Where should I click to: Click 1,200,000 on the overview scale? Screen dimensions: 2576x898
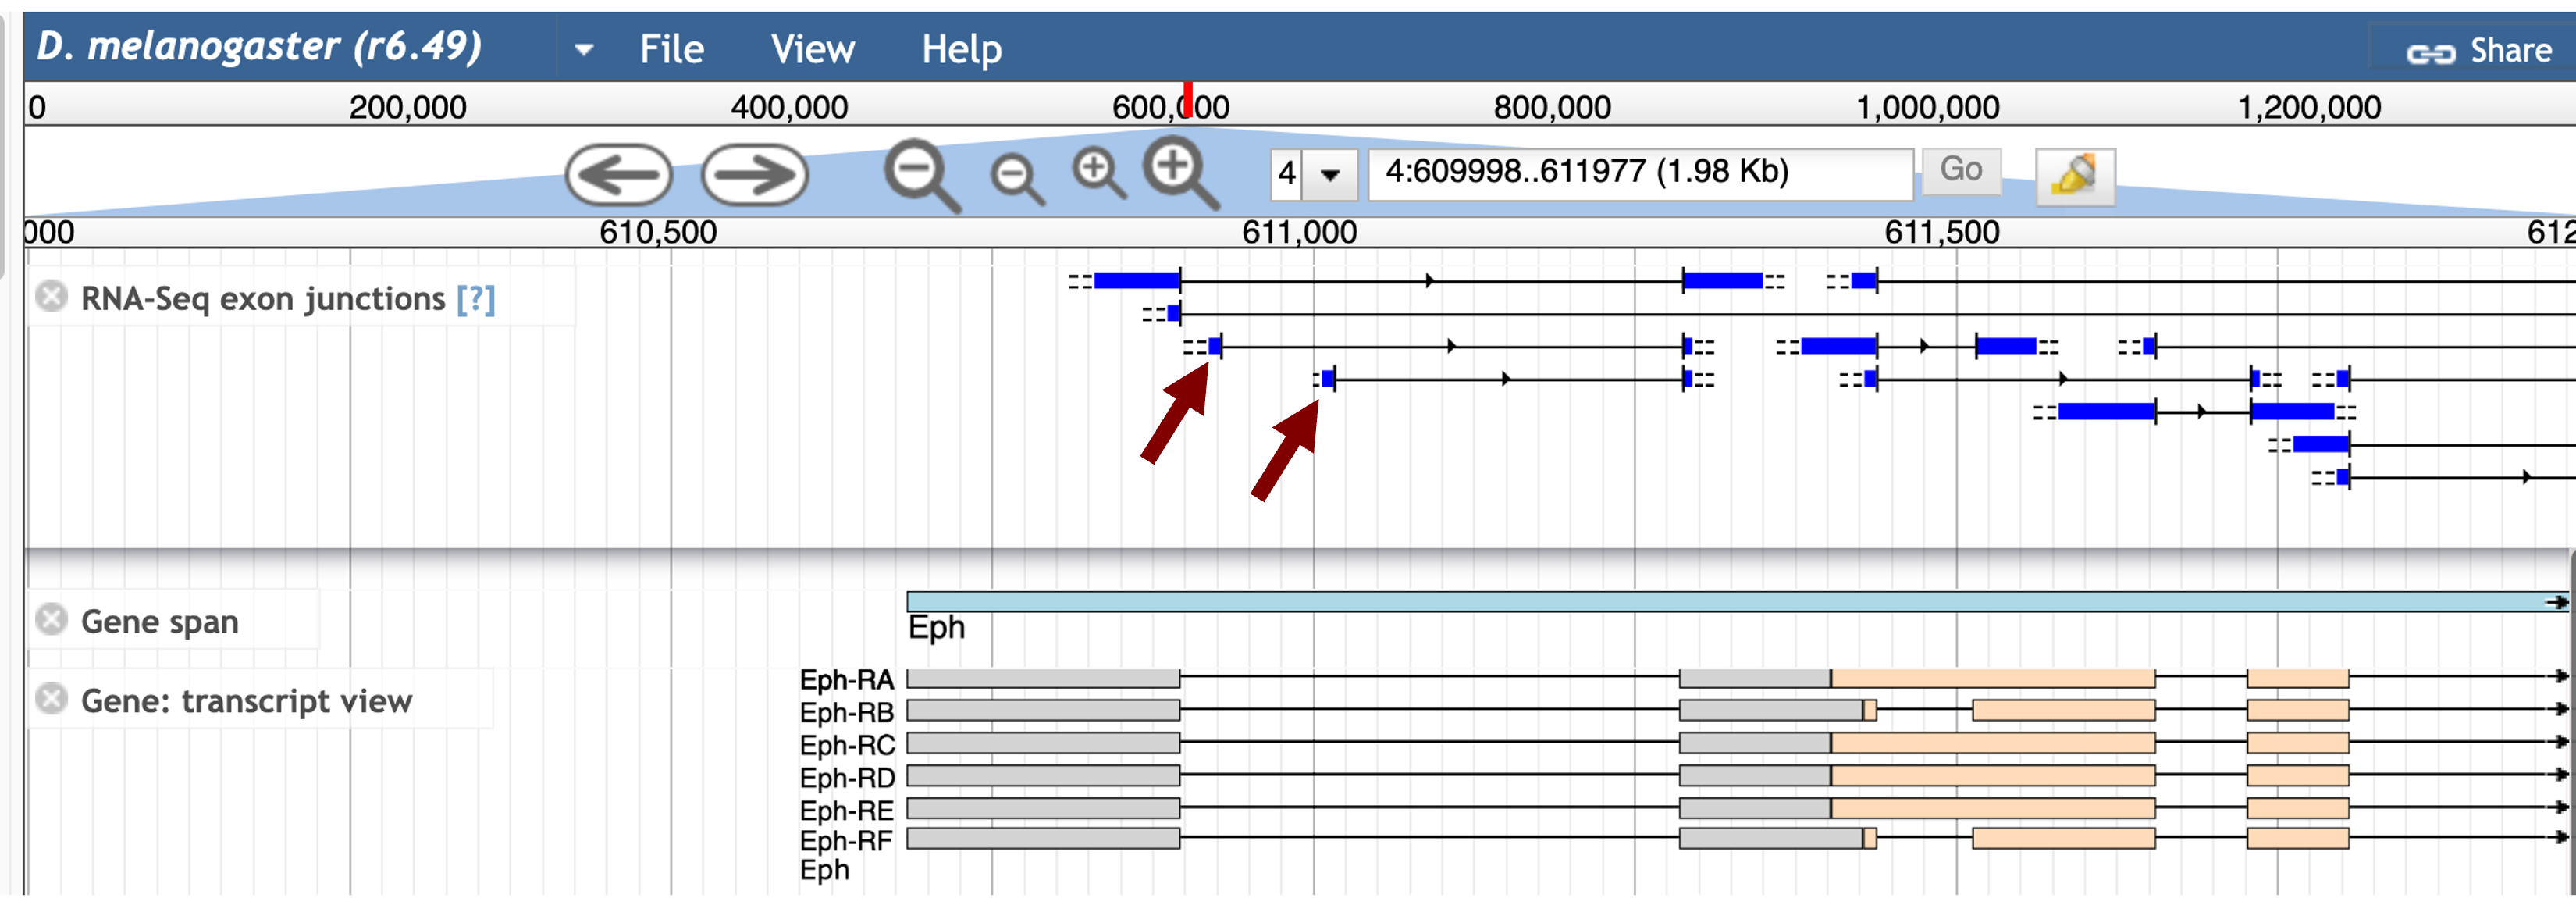pos(2309,107)
